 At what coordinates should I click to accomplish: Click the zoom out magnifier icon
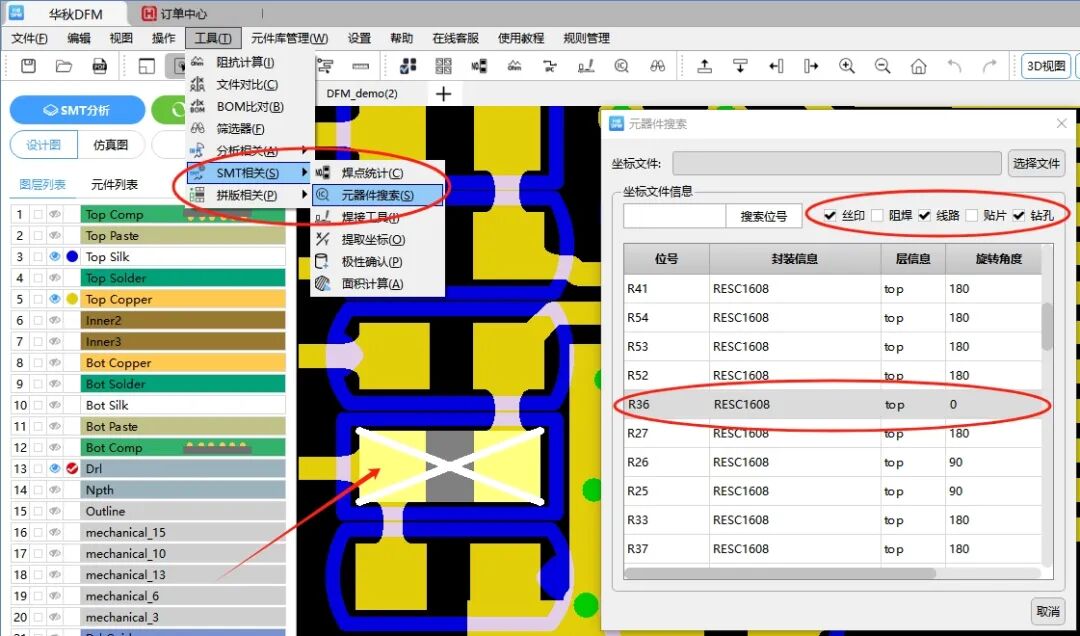click(883, 66)
